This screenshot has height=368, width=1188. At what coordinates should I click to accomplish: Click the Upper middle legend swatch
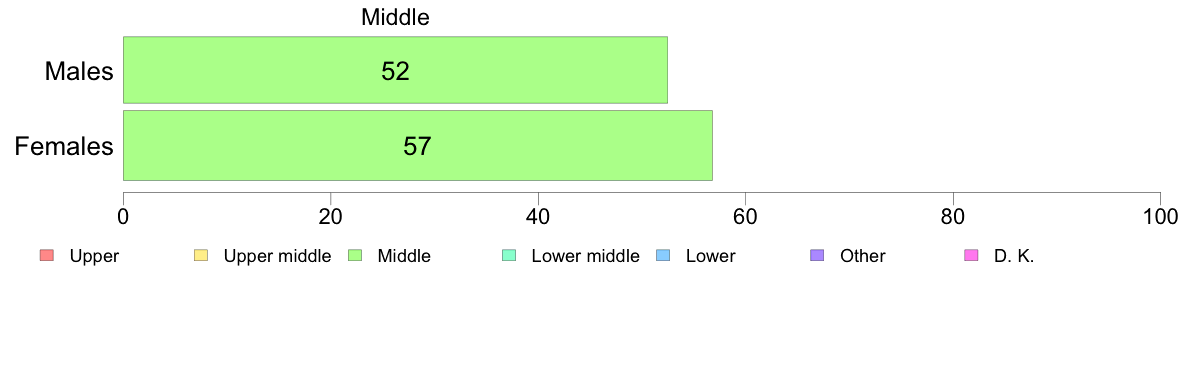pos(201,256)
